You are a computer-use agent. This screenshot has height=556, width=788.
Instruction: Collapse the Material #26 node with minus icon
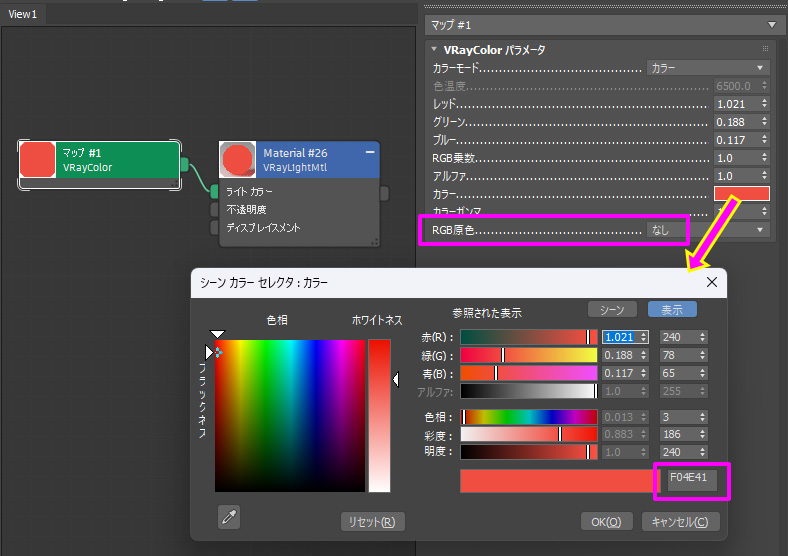[370, 152]
